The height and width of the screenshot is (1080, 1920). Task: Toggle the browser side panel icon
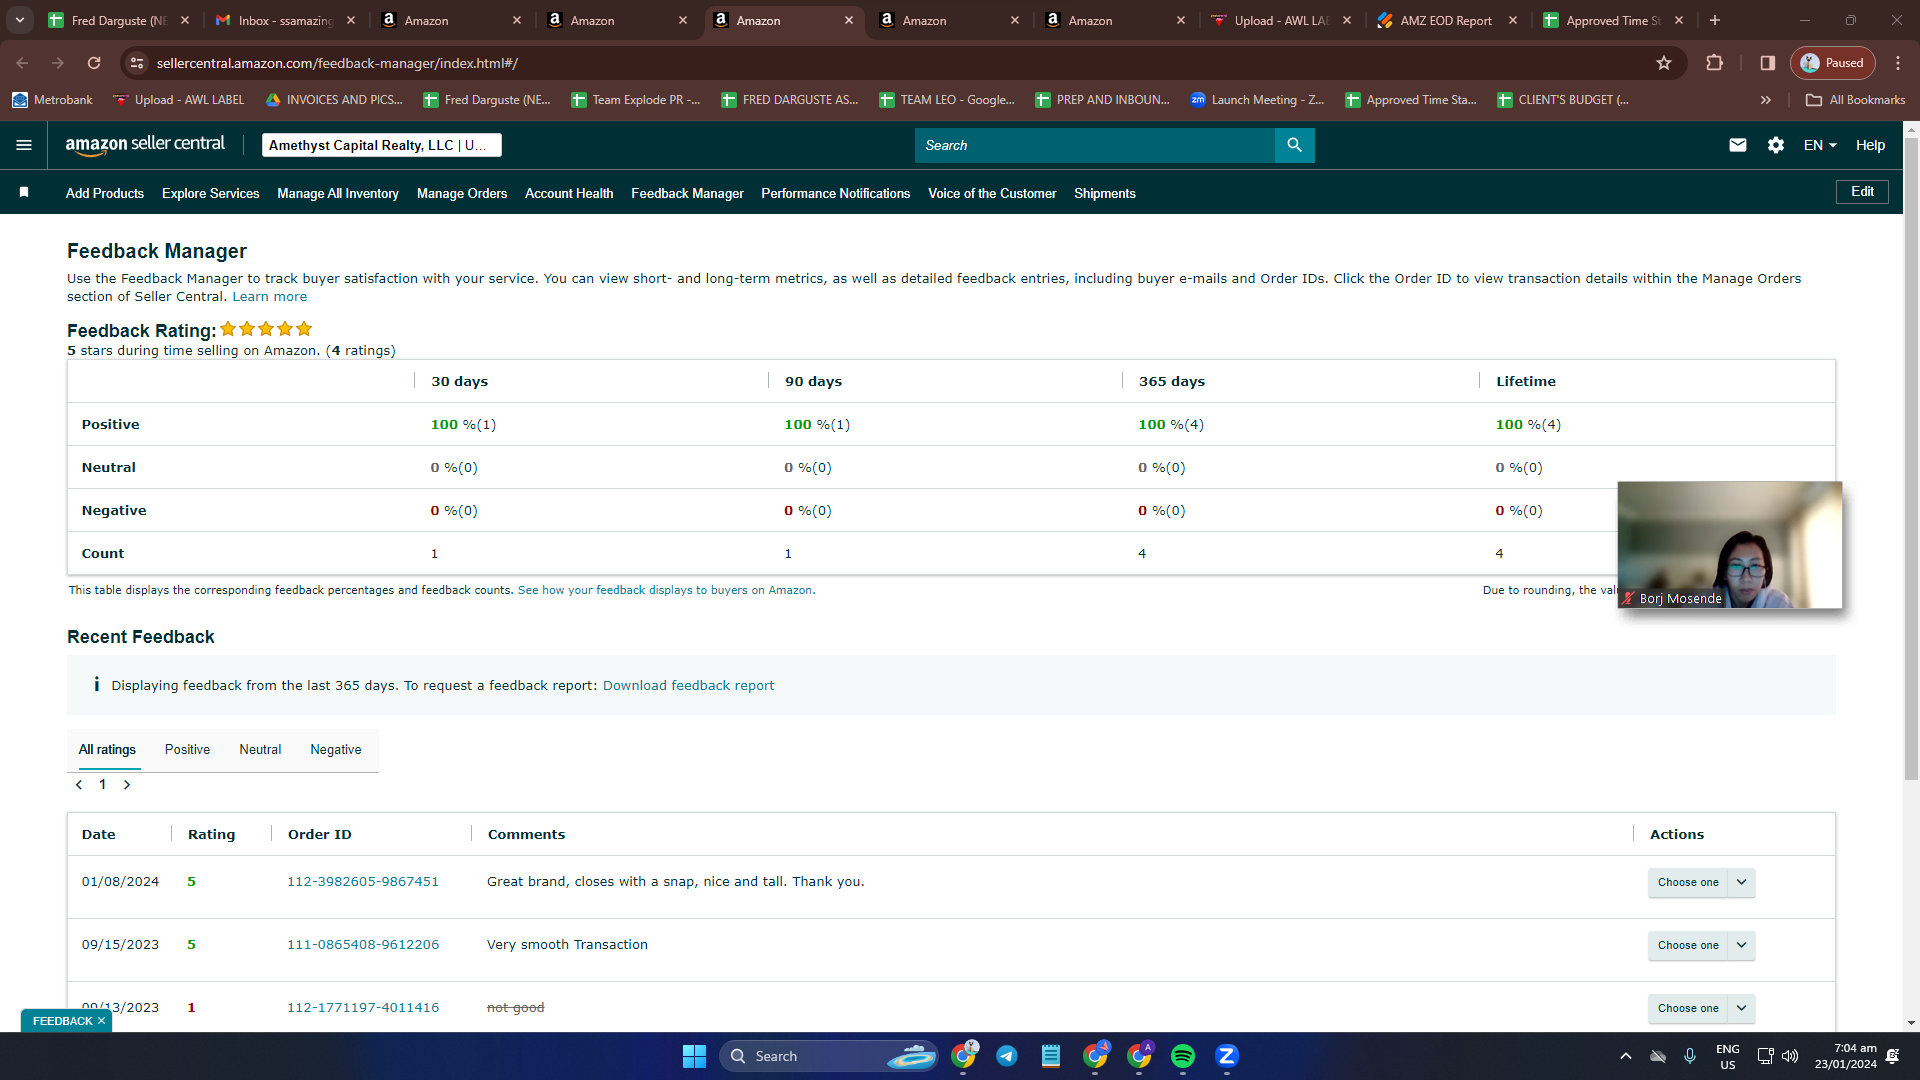1768,63
